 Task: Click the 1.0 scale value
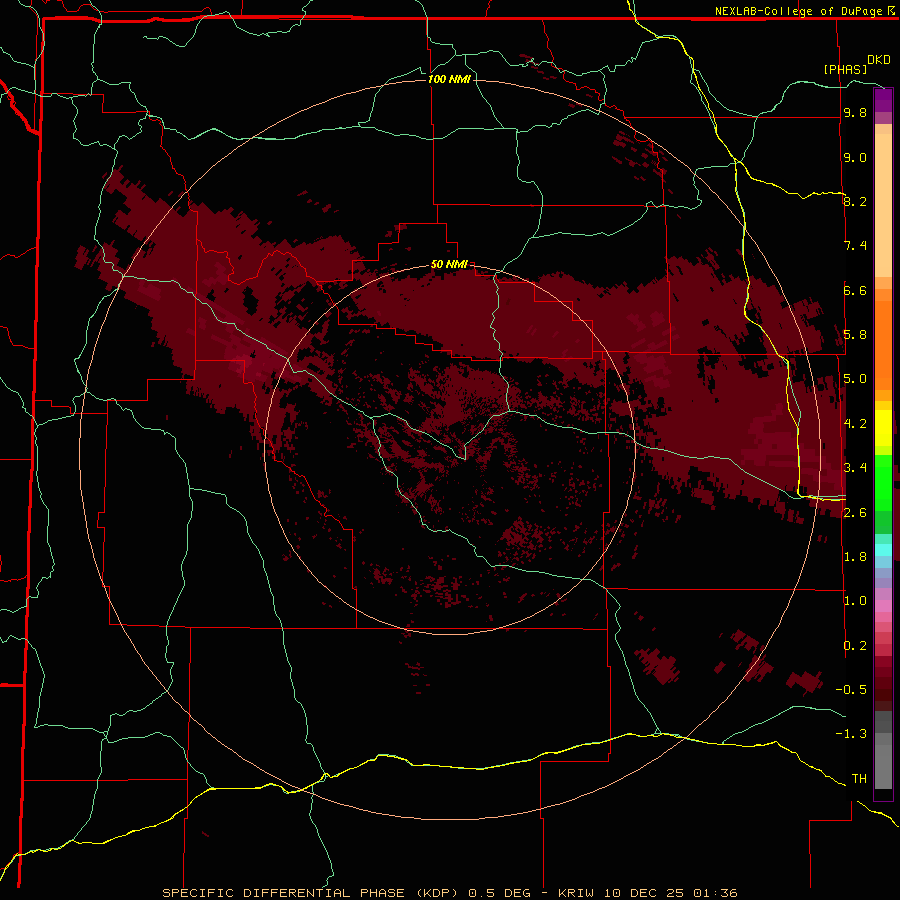coord(855,601)
